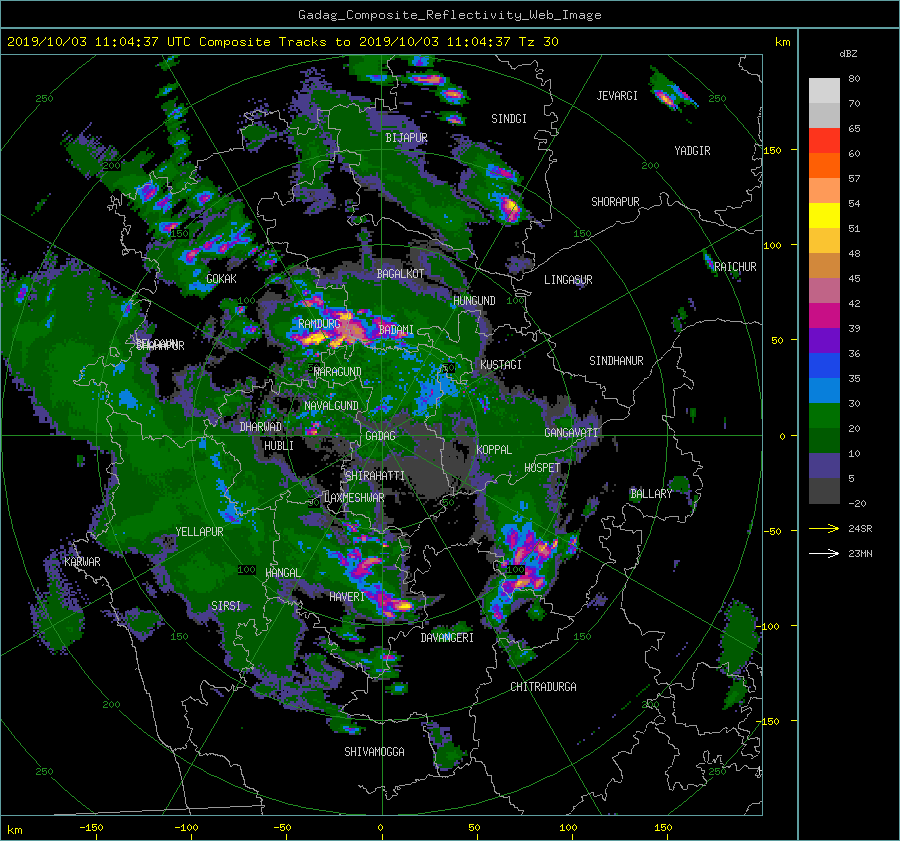
Task: Click the BAGALKOT label
Action: point(400,274)
